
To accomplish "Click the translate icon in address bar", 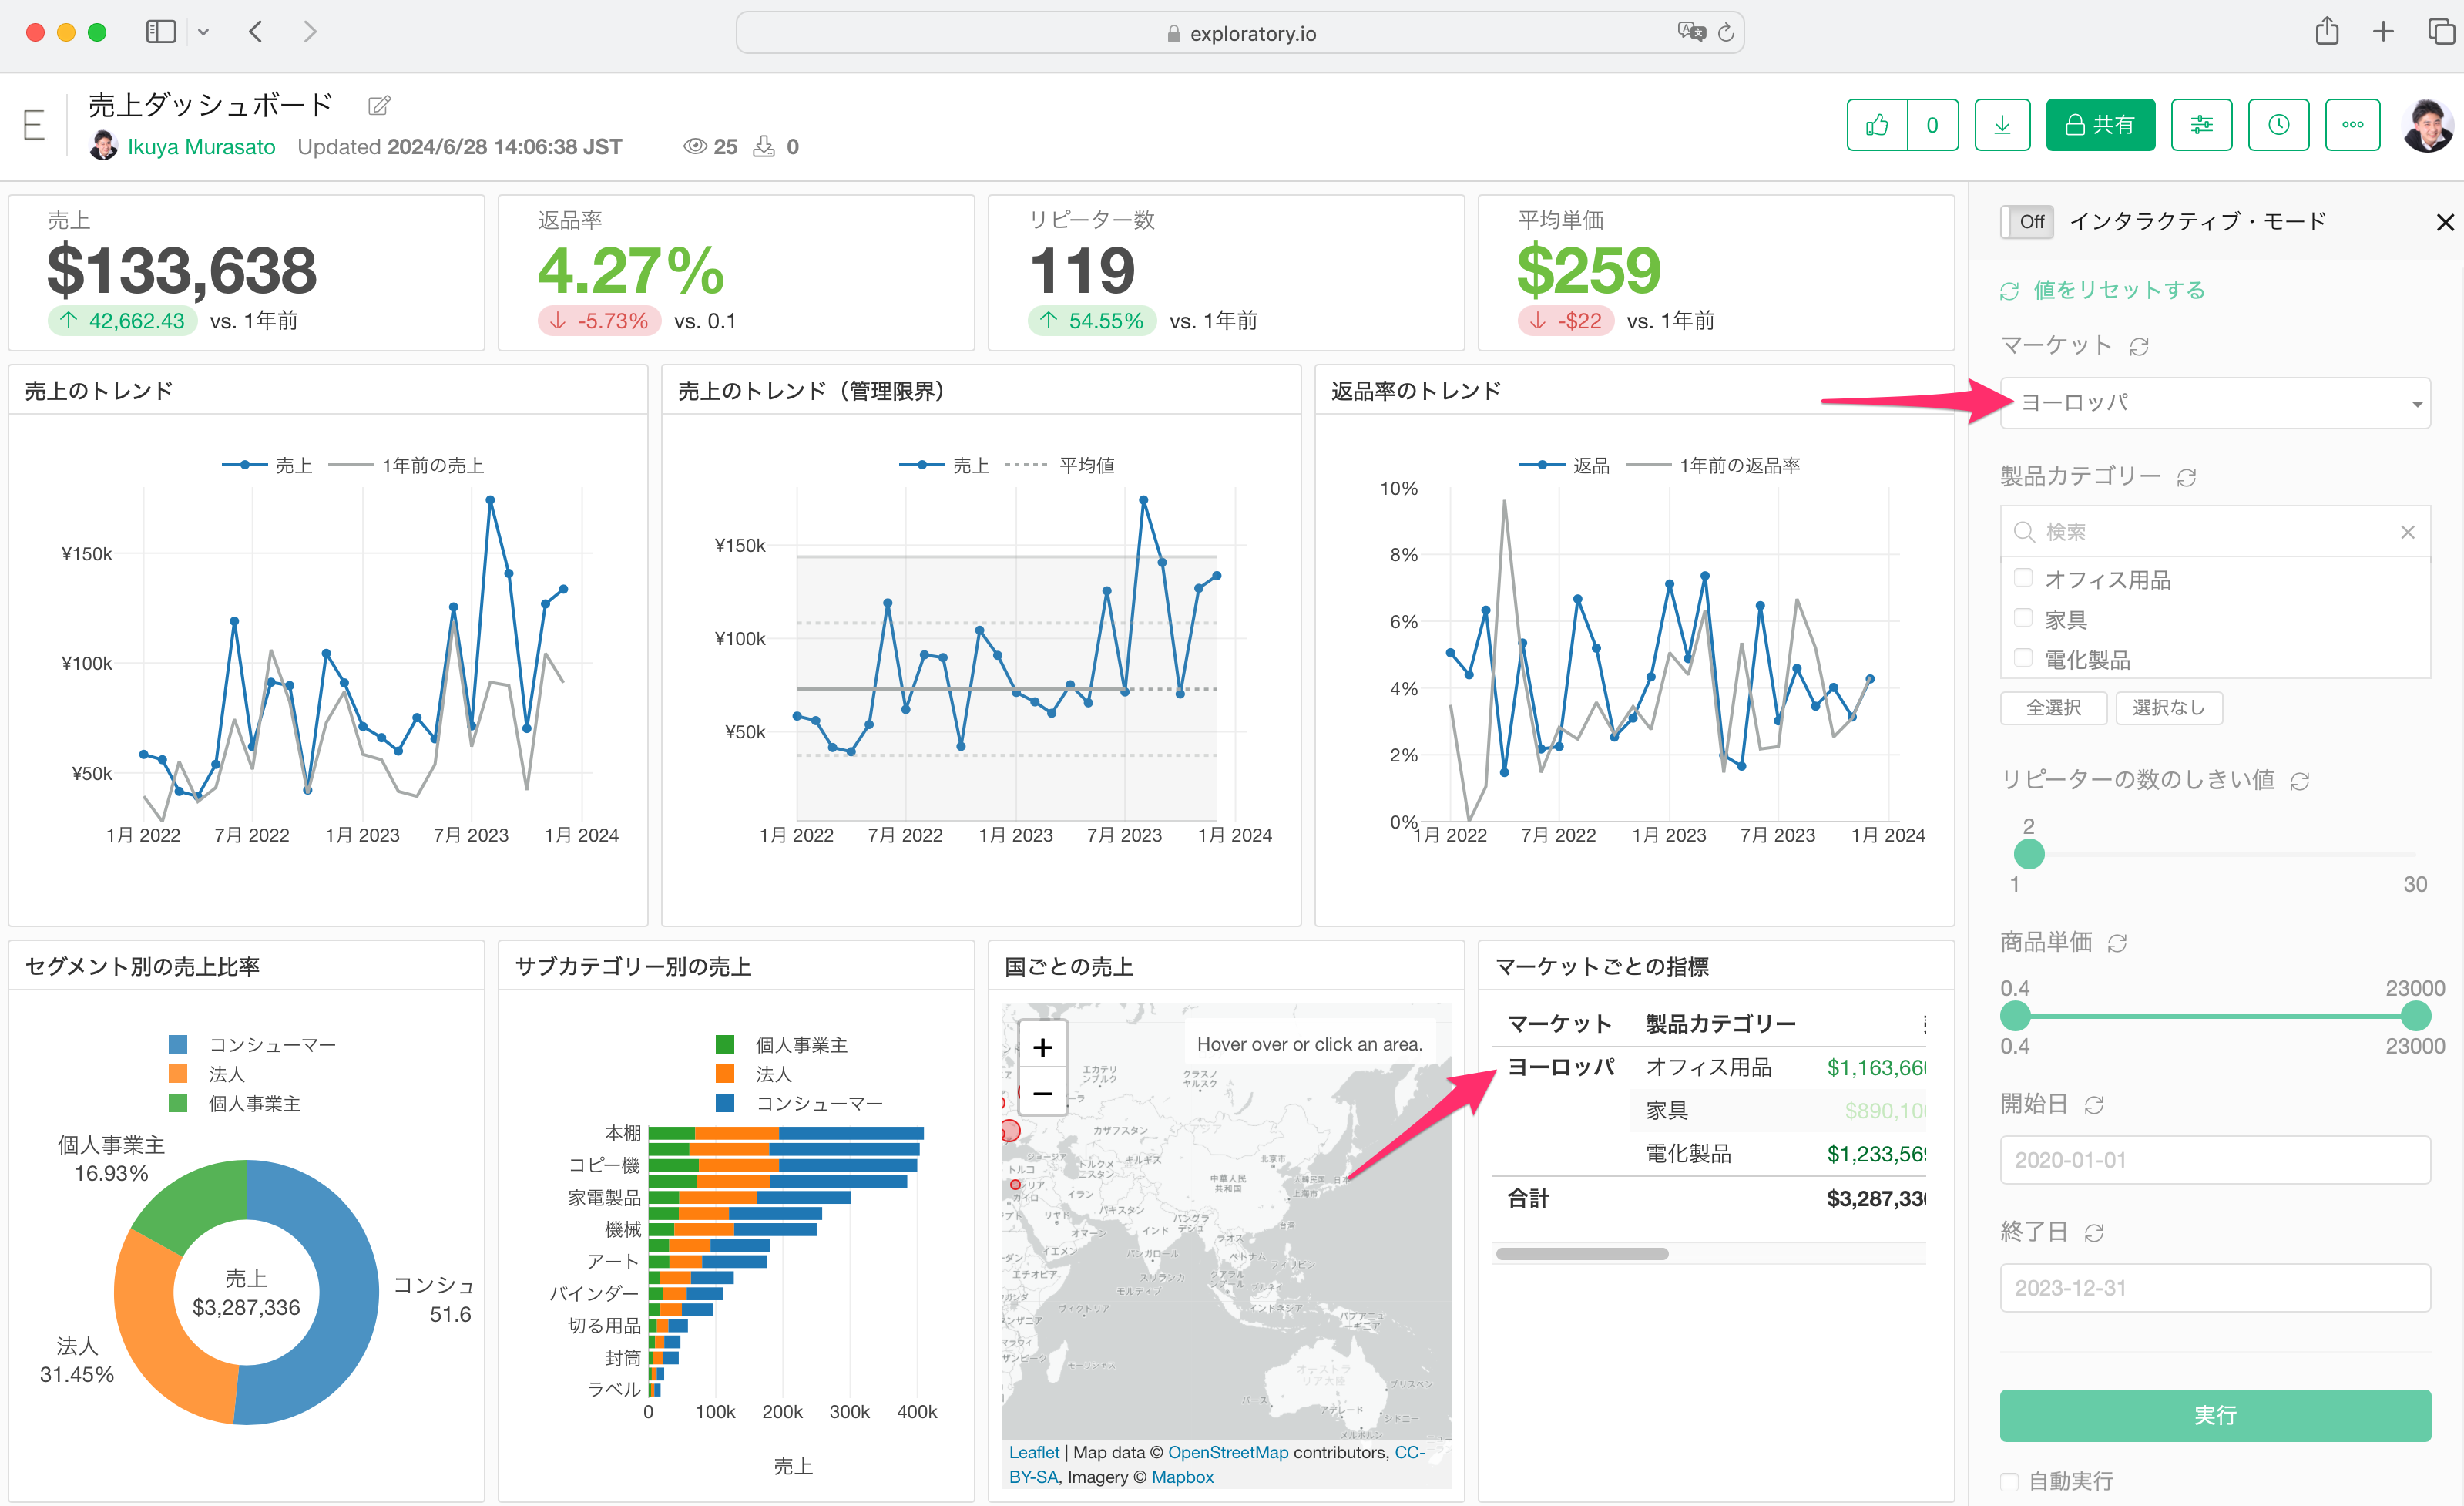I will [x=1691, y=32].
